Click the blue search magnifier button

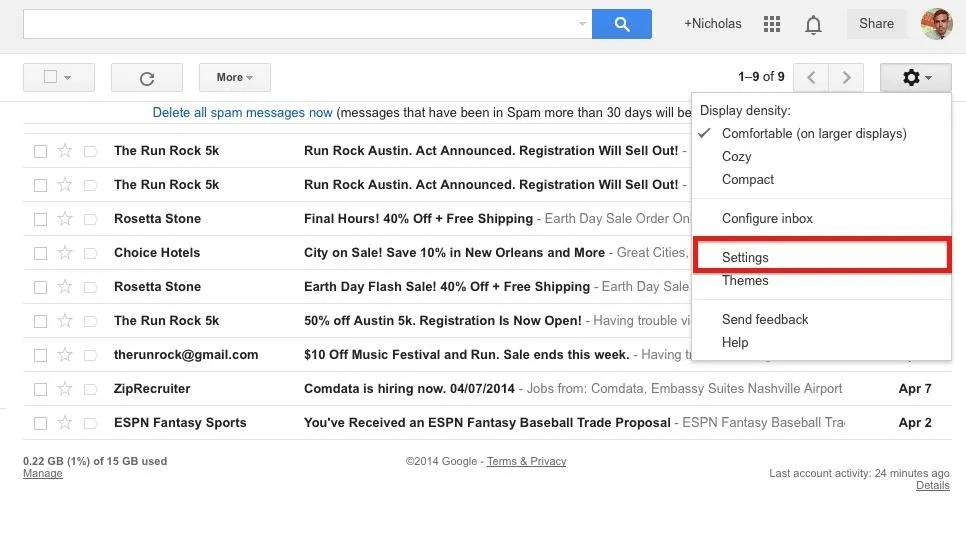[622, 24]
